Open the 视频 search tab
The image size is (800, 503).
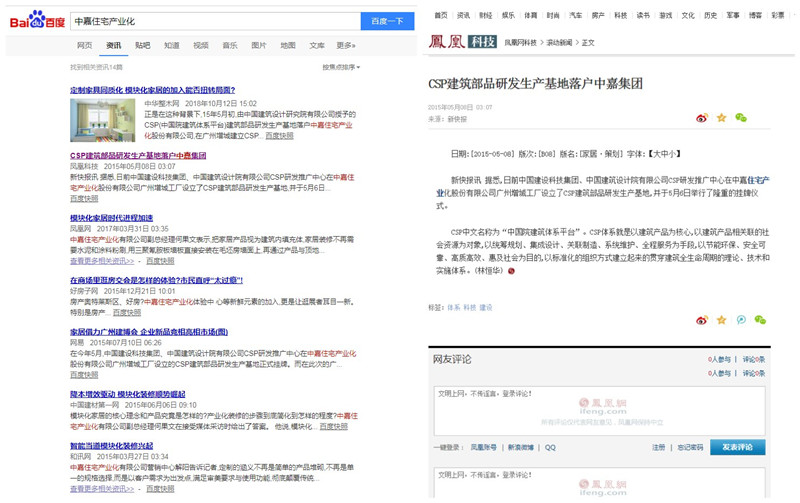tap(201, 45)
